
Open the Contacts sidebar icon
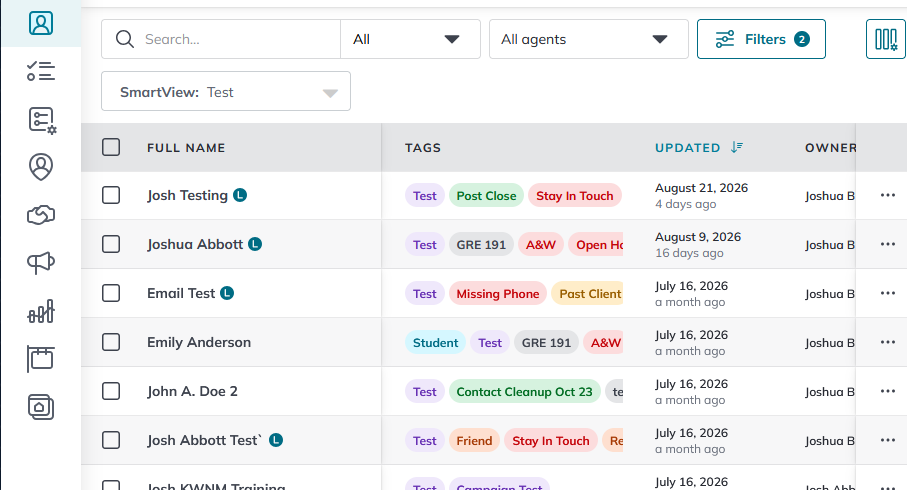click(x=40, y=23)
